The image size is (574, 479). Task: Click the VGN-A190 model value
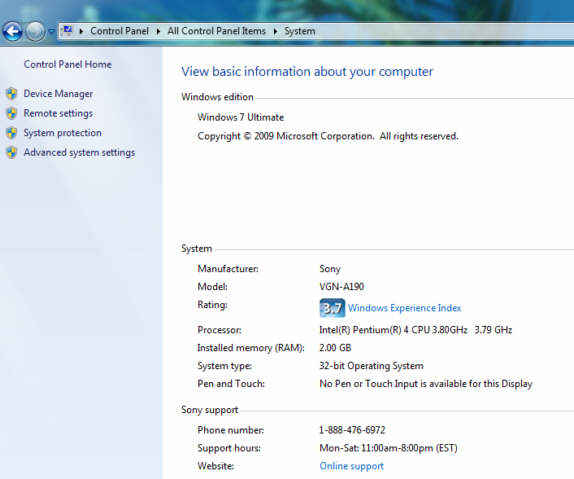[x=342, y=287]
